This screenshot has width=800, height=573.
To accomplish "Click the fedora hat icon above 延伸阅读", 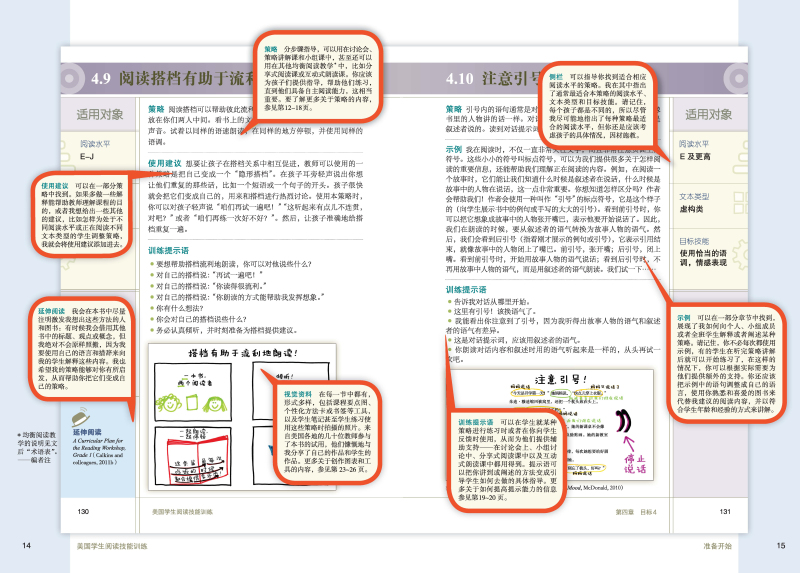I will click(x=81, y=417).
